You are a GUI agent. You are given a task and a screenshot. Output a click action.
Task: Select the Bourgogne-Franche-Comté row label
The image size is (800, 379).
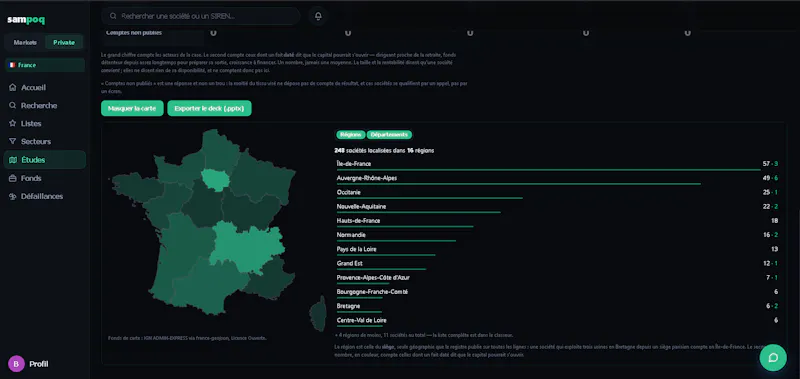pos(372,292)
